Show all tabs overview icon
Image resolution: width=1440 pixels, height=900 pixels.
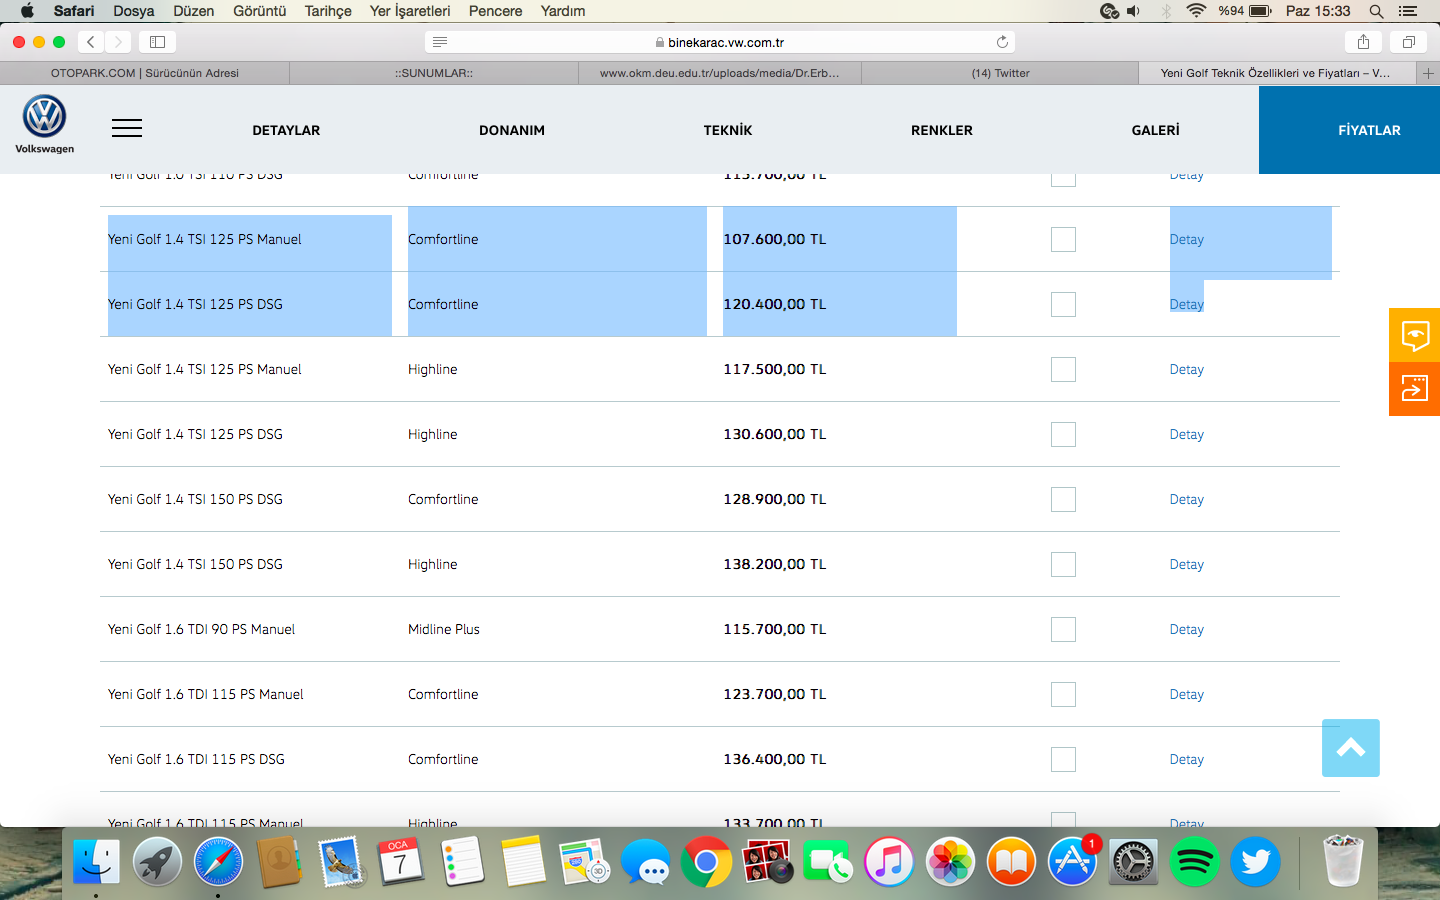pos(1408,42)
